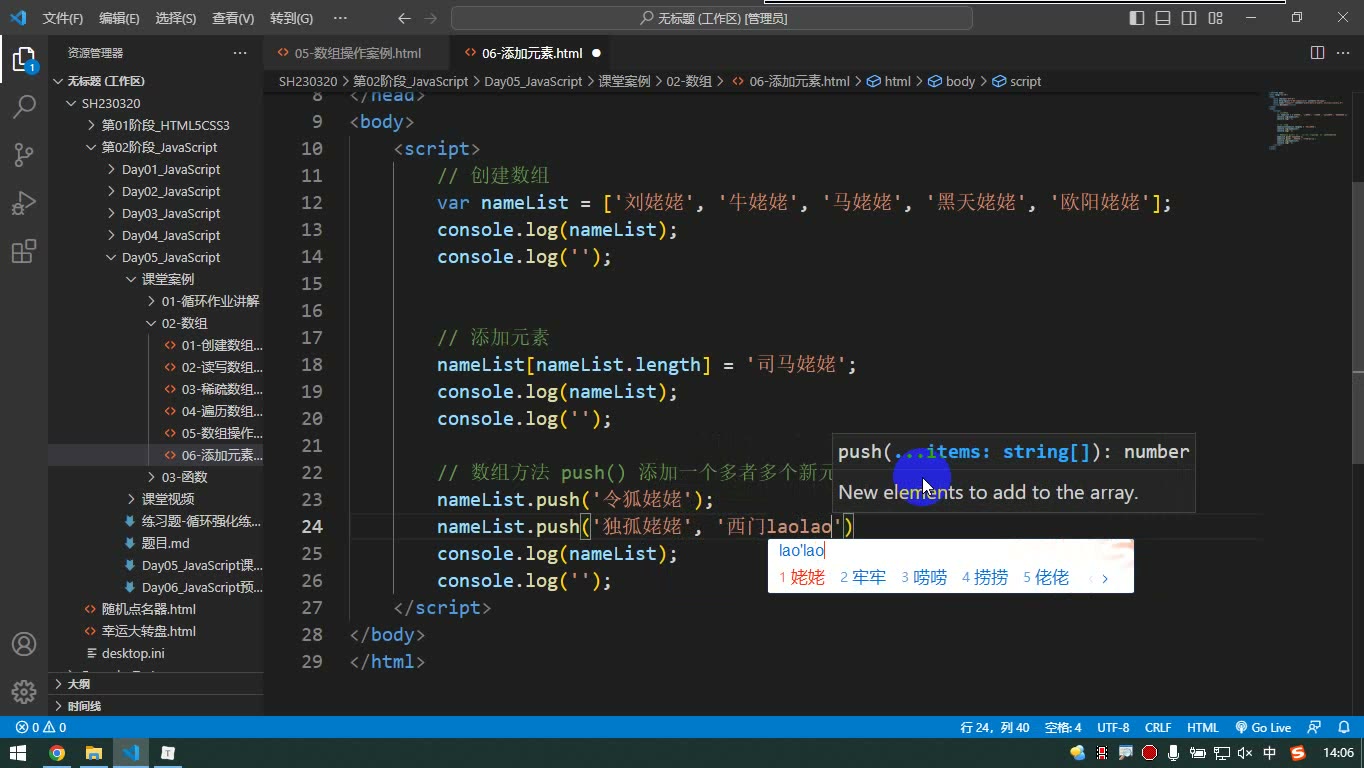Click the 无标题 (工作区) command center search box

point(712,18)
